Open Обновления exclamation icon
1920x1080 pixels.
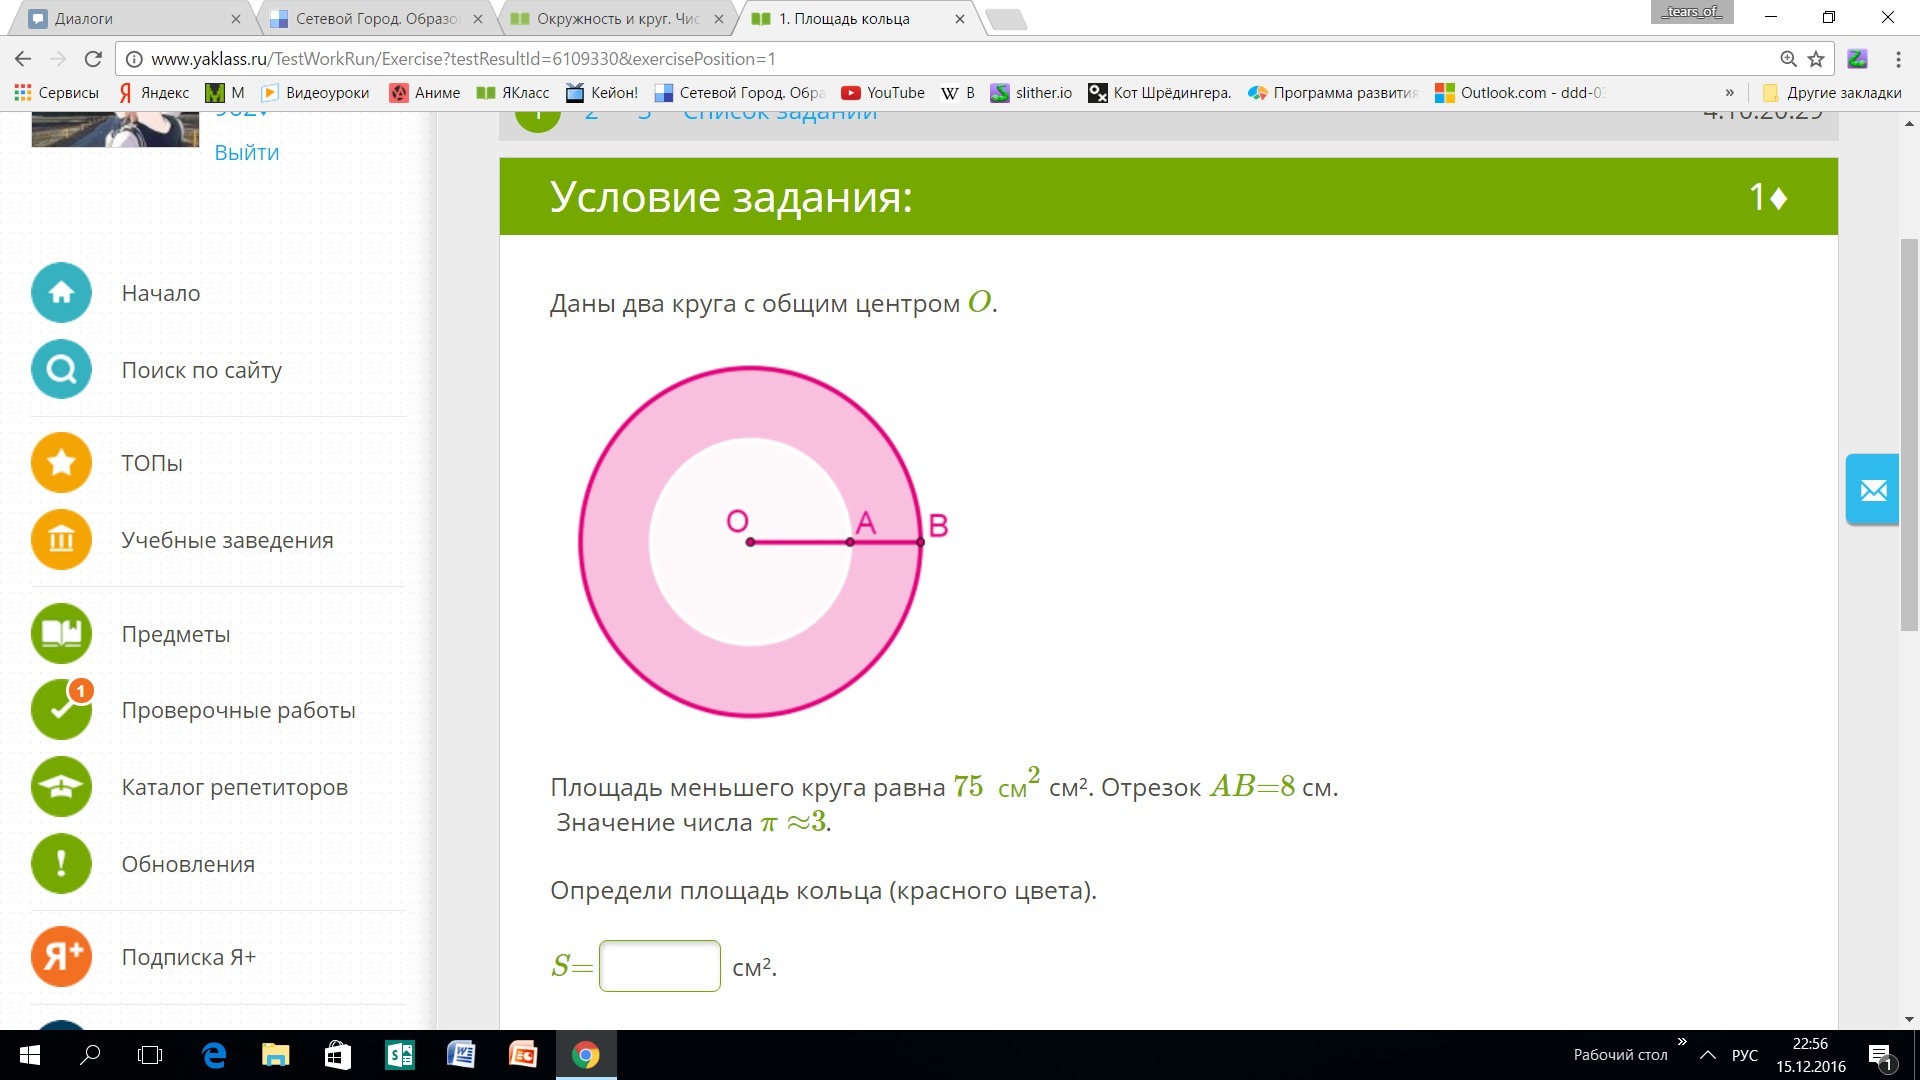coord(61,864)
